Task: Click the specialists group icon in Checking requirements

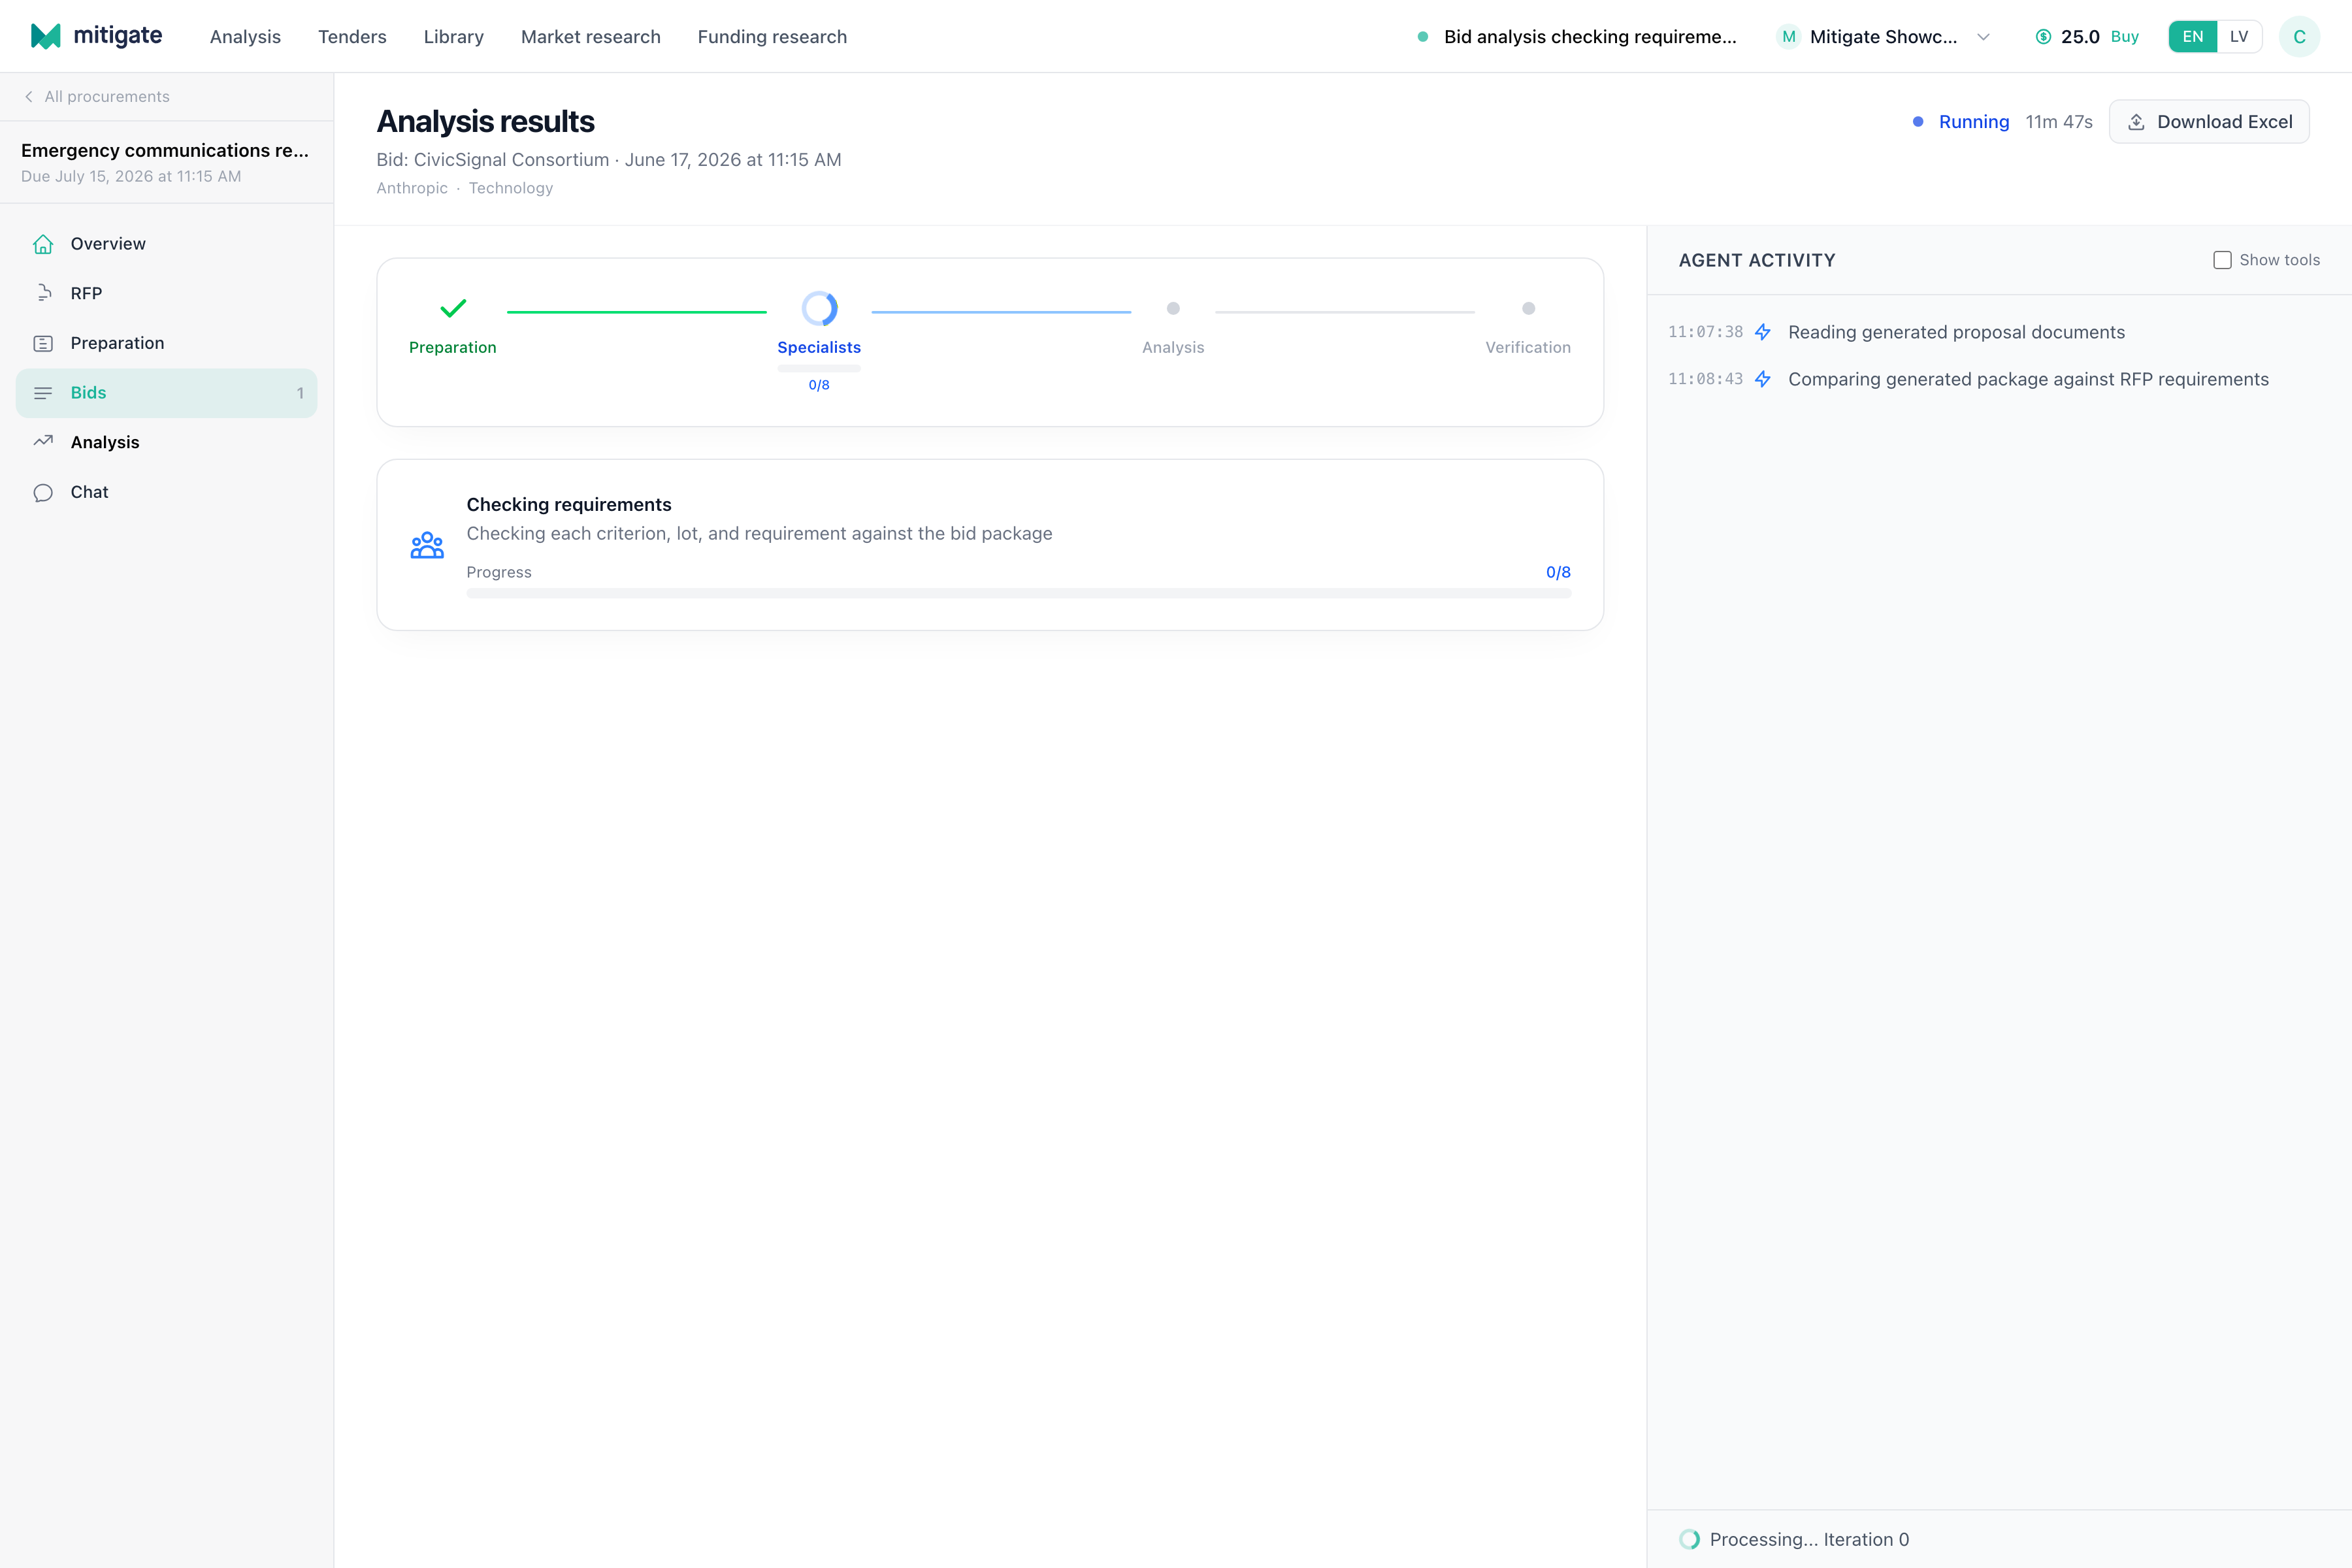Action: [427, 545]
